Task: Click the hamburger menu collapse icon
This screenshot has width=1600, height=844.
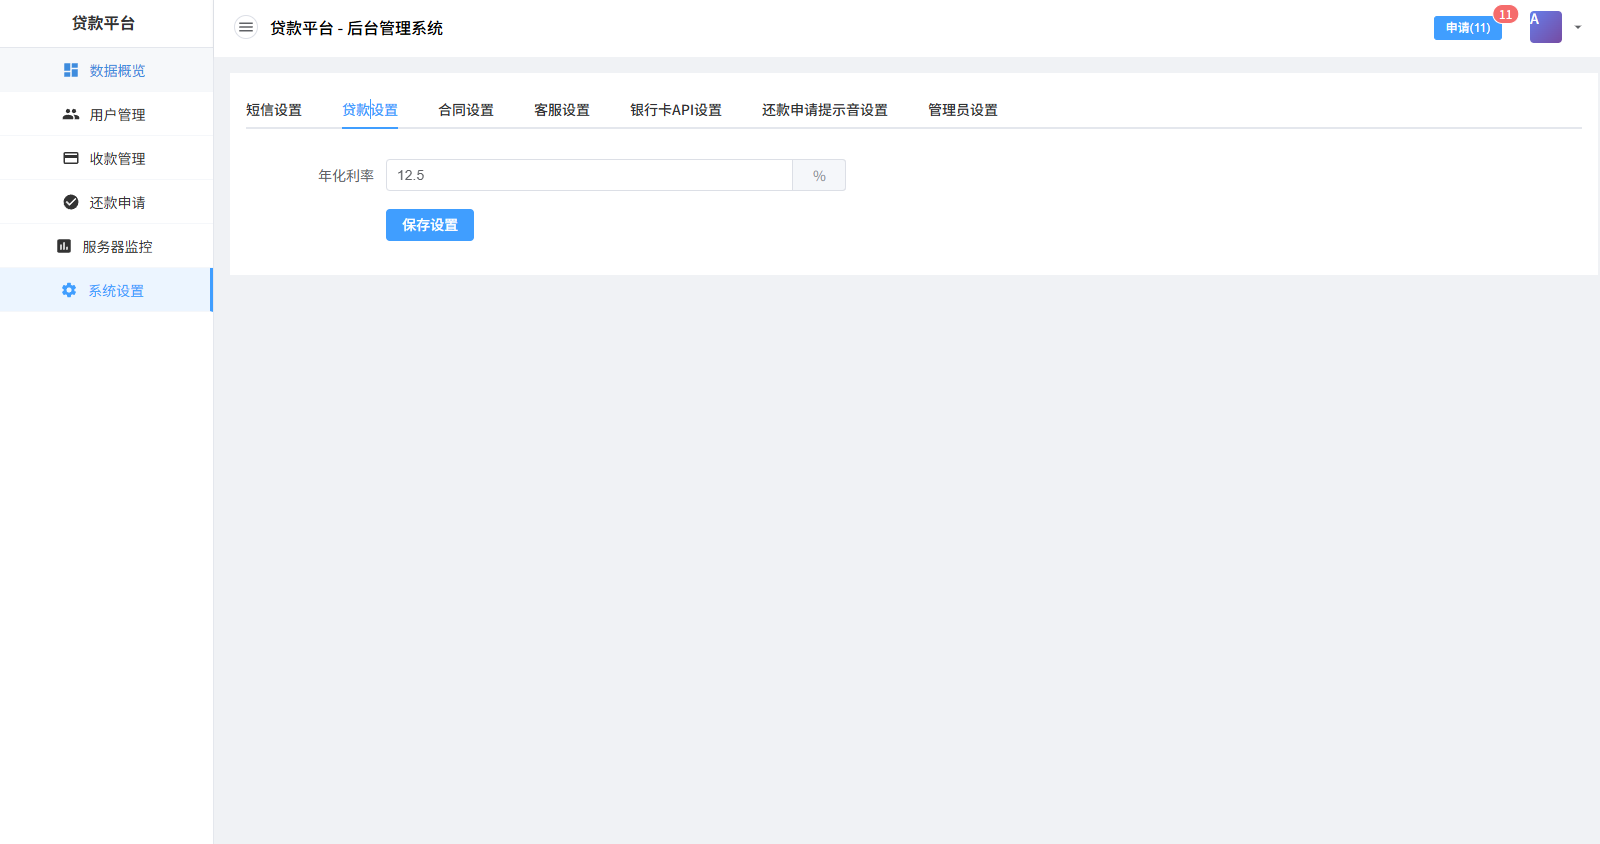Action: pos(246,27)
